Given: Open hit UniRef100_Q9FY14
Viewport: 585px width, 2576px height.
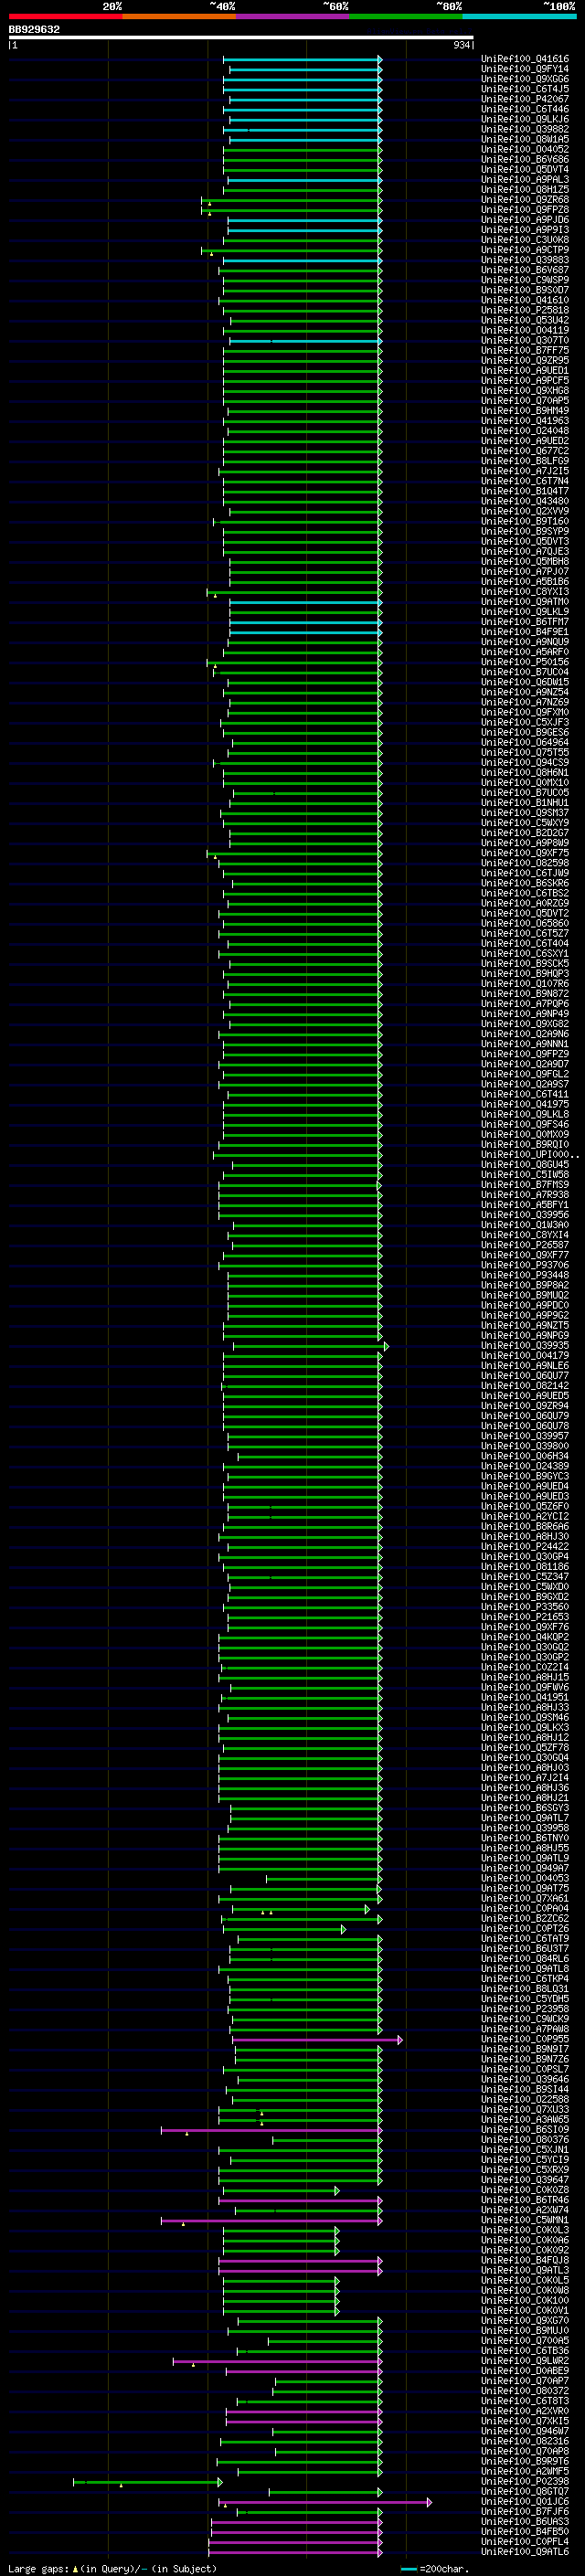Looking at the screenshot, I should tap(524, 69).
